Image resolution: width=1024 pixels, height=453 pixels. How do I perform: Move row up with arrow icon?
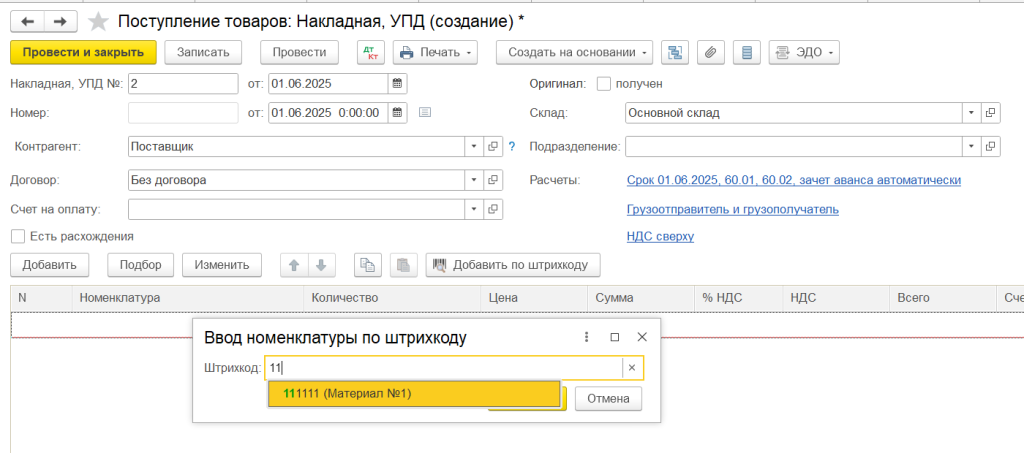click(294, 265)
